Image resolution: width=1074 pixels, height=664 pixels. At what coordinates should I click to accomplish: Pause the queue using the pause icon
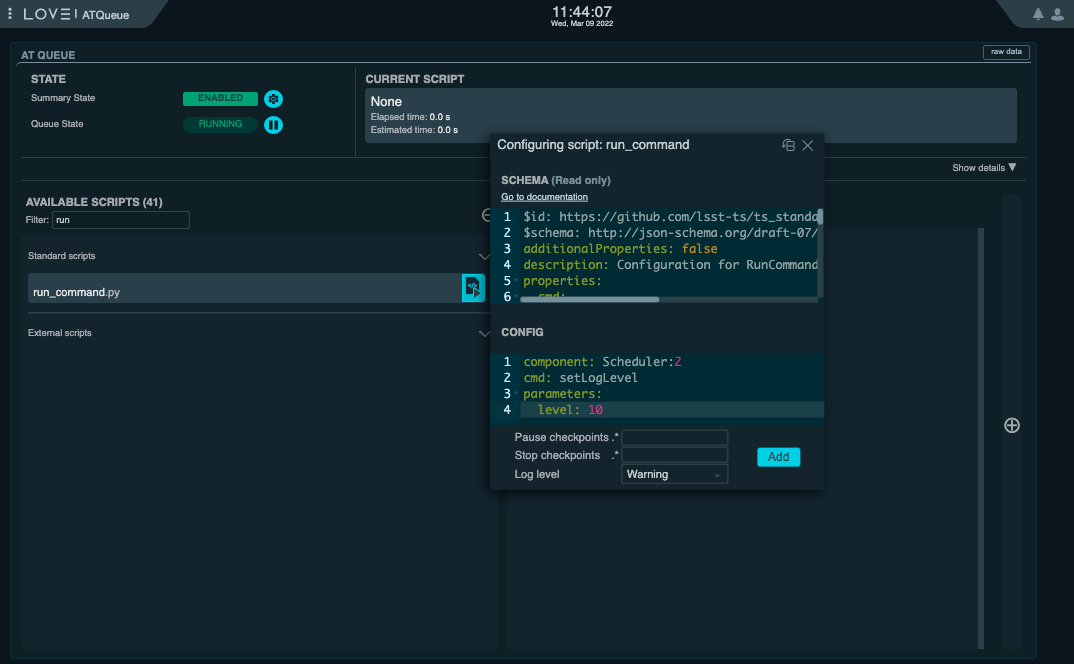click(273, 124)
